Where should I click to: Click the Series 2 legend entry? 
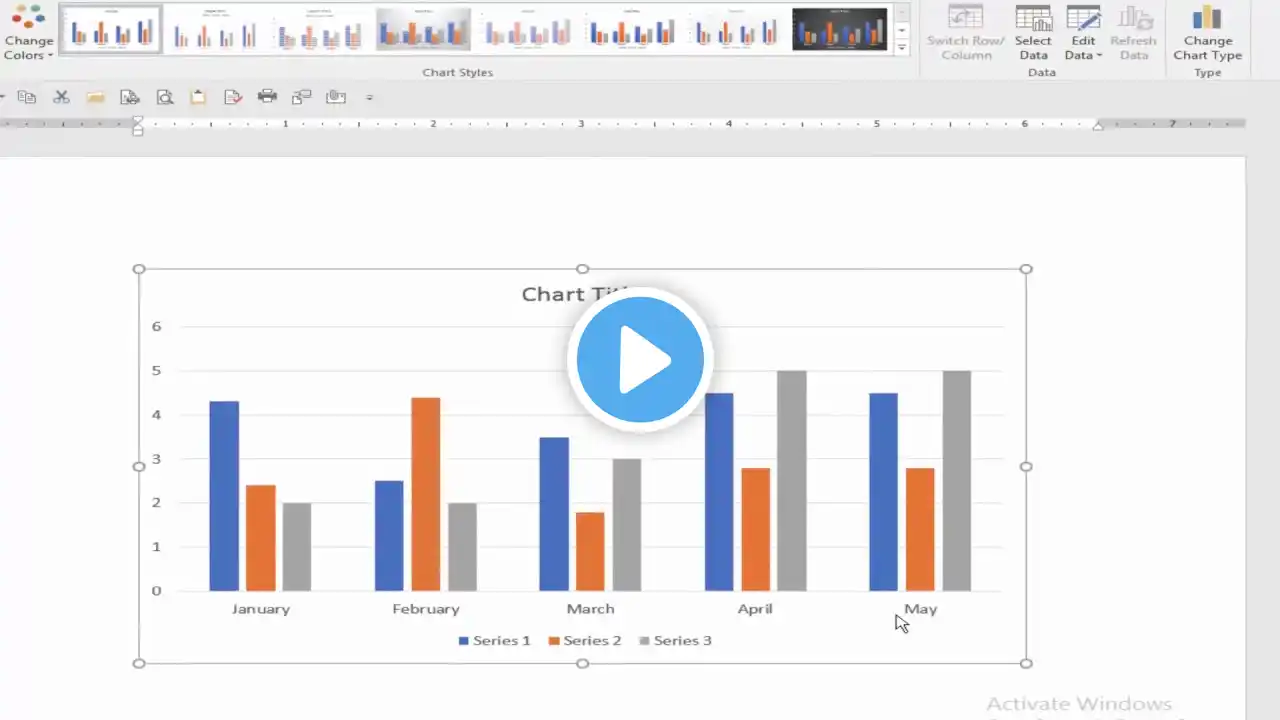coord(585,640)
